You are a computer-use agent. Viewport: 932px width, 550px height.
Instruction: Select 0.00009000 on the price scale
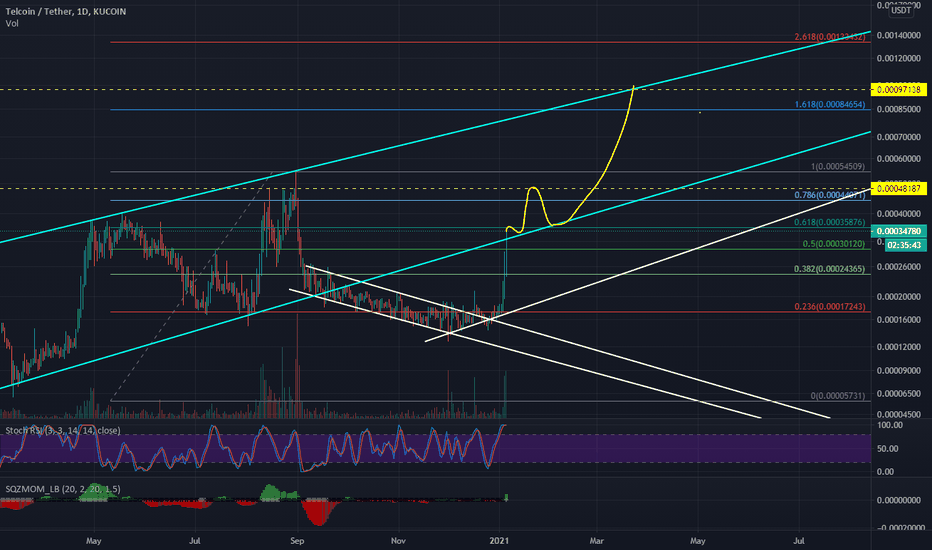[x=899, y=370]
